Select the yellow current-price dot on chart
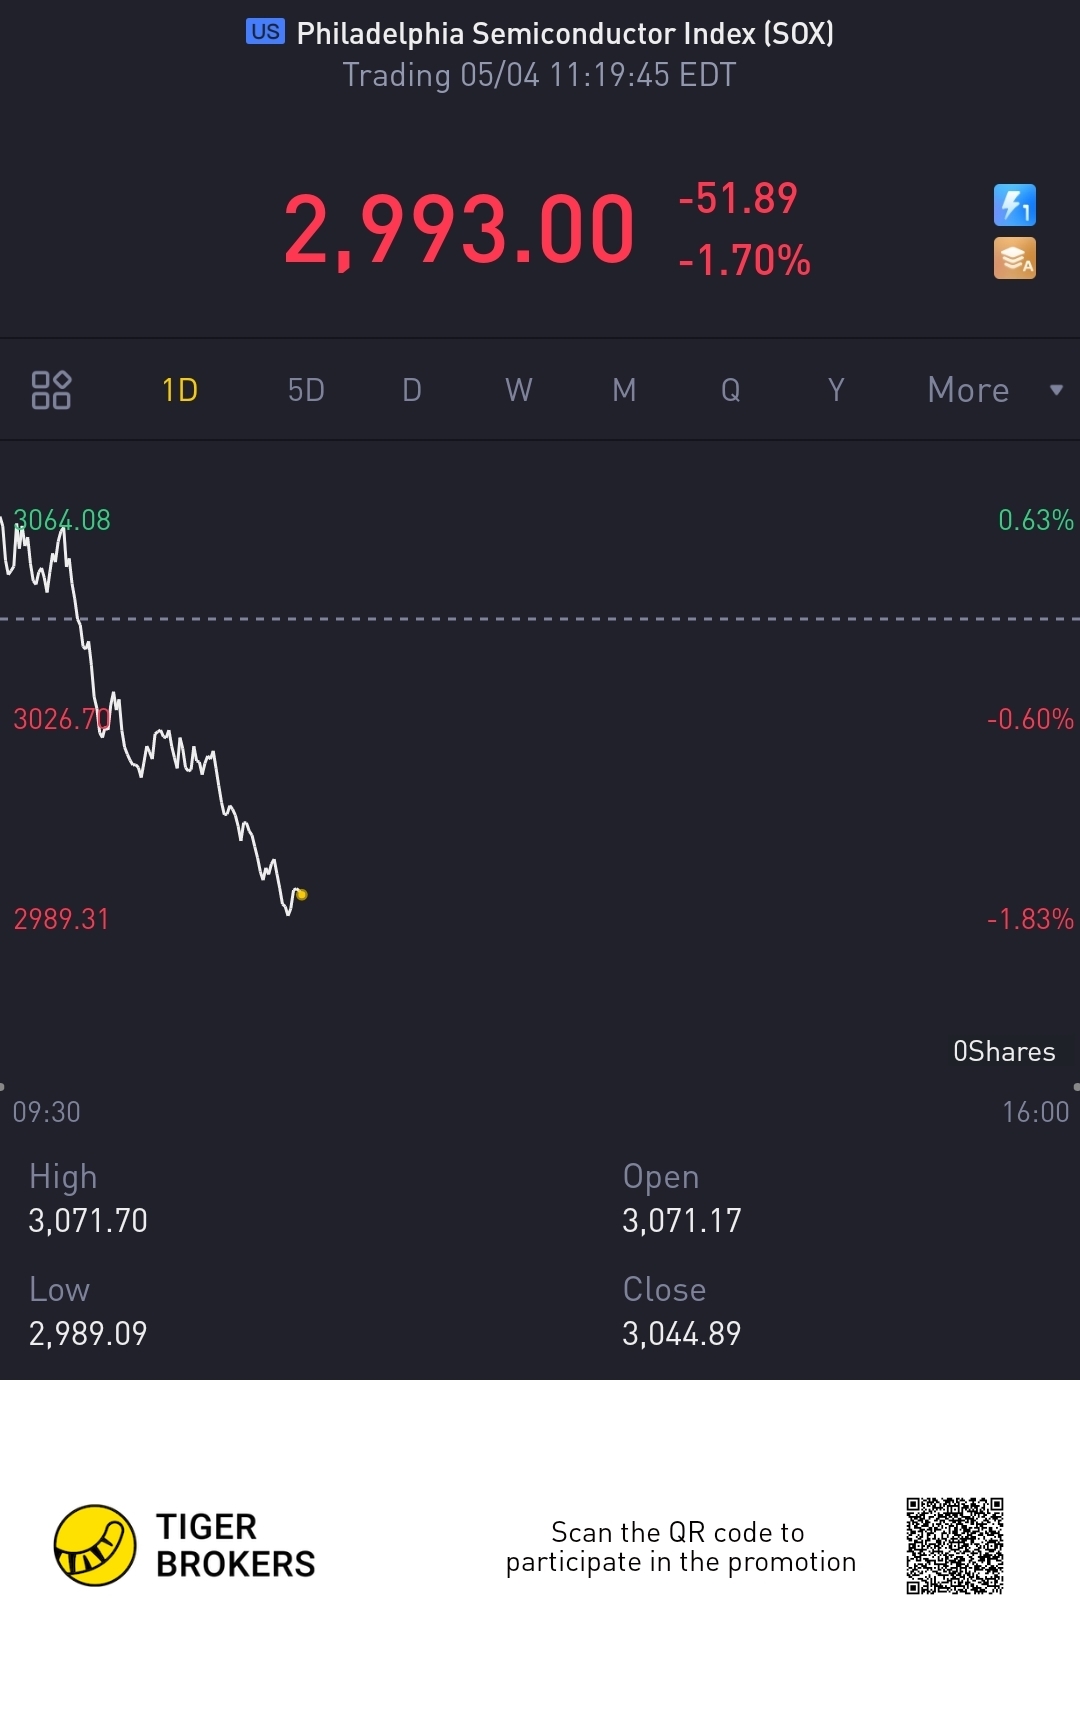The height and width of the screenshot is (1712, 1080). pos(302,895)
